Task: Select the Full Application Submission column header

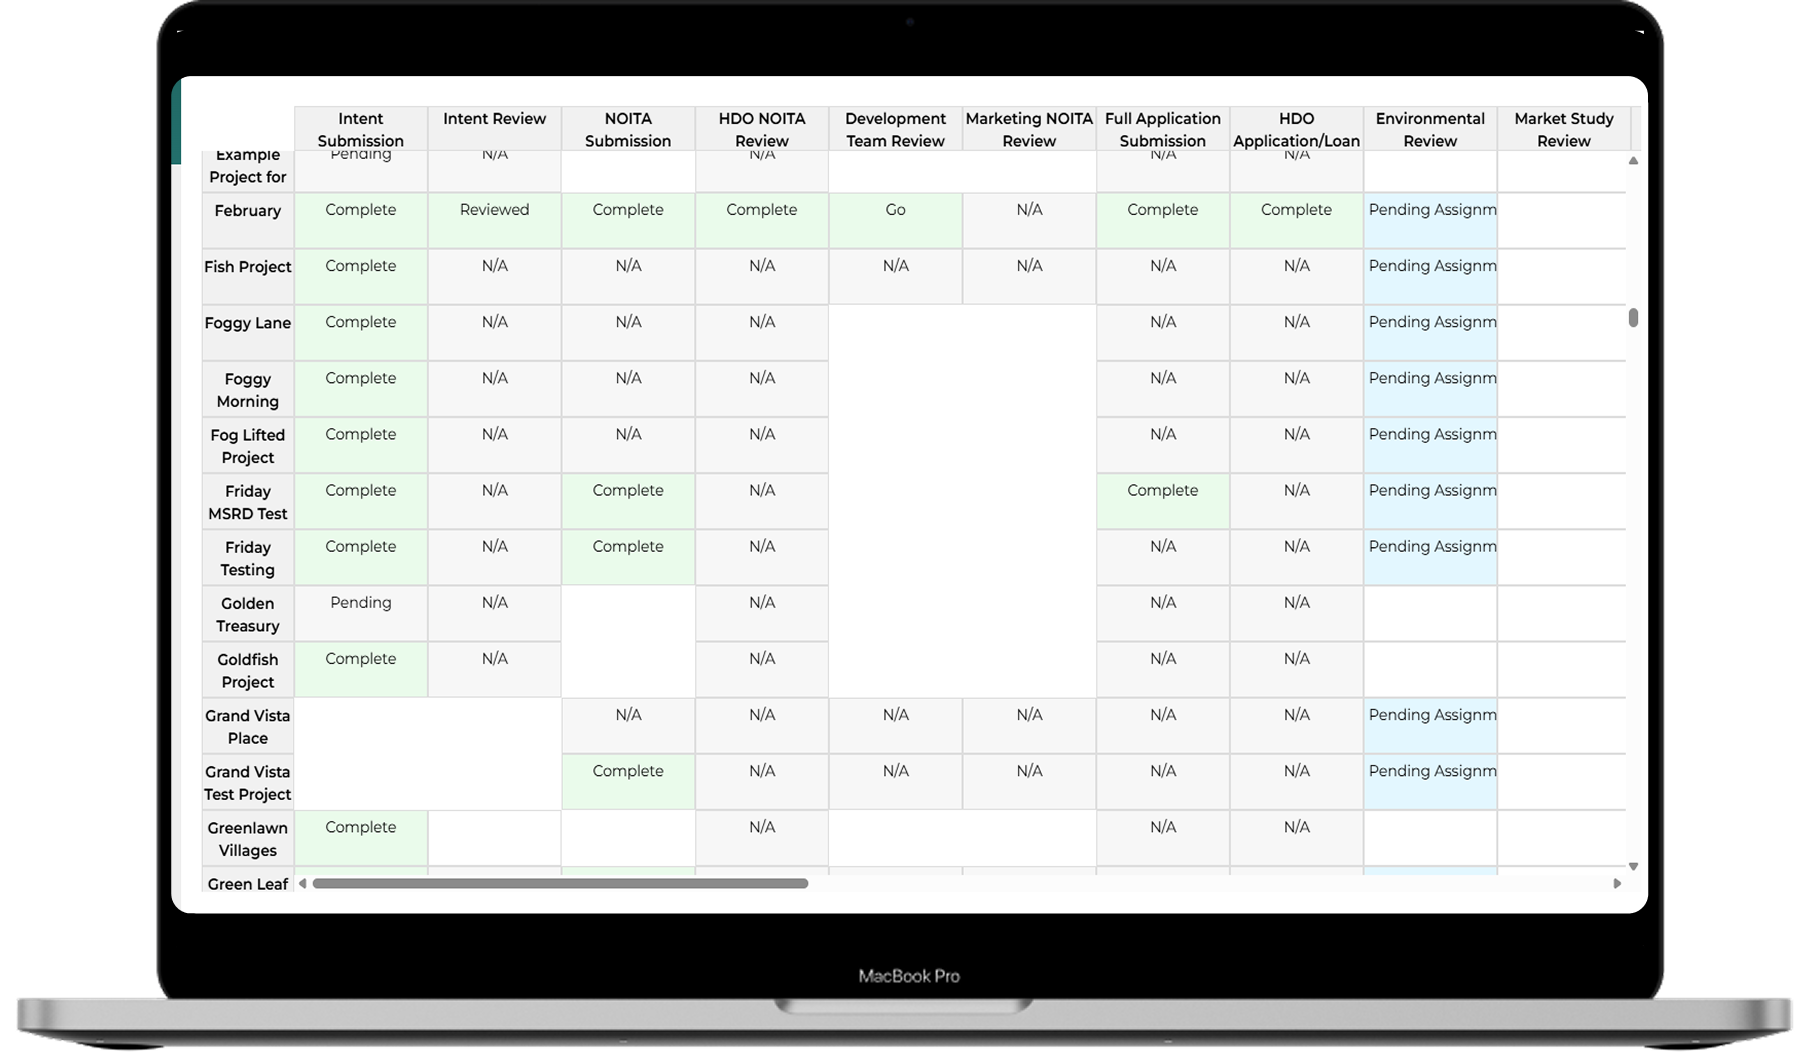Action: tap(1163, 129)
